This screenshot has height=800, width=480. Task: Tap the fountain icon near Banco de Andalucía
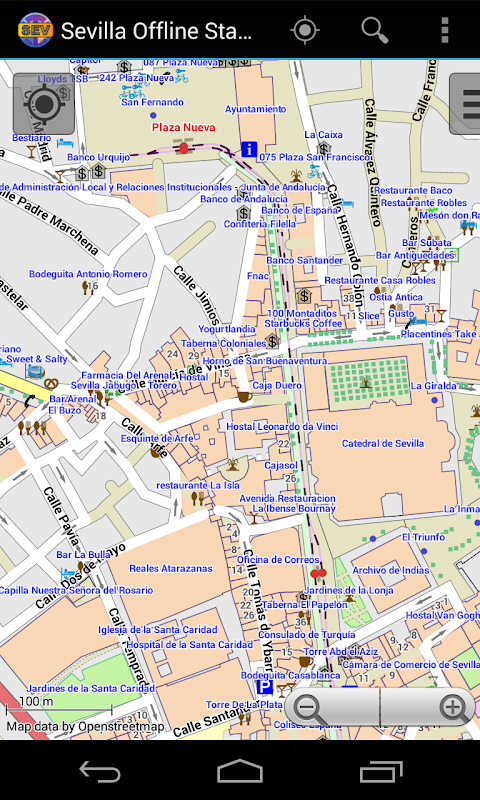tap(296, 177)
